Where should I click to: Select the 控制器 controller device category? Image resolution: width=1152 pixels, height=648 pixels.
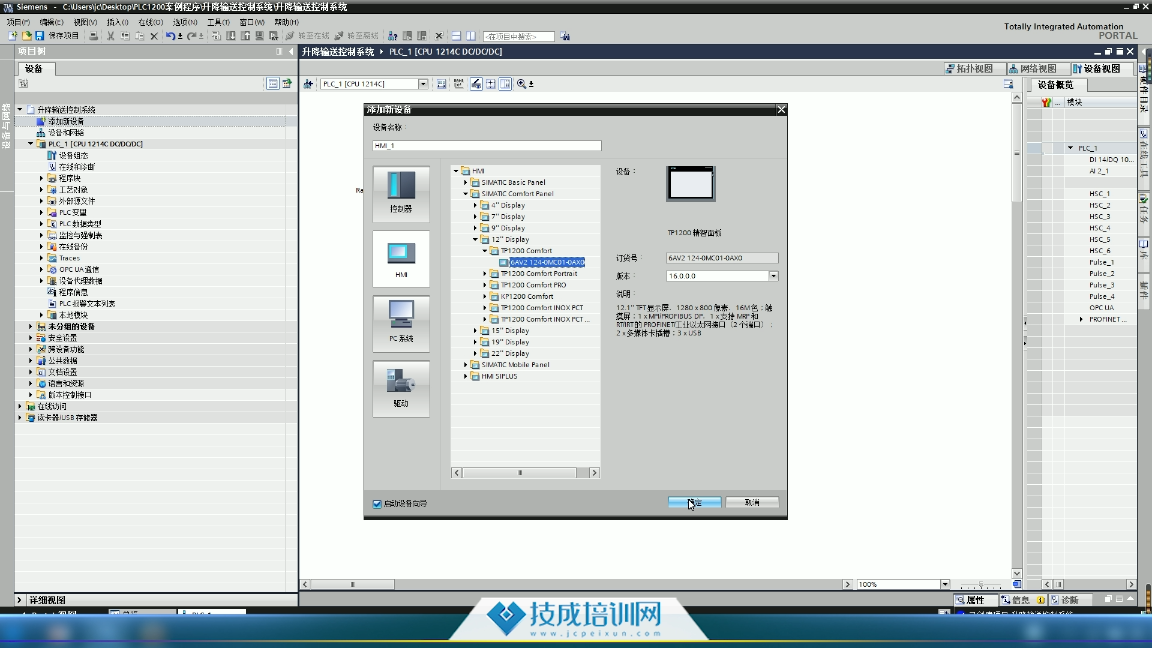pyautogui.click(x=401, y=192)
